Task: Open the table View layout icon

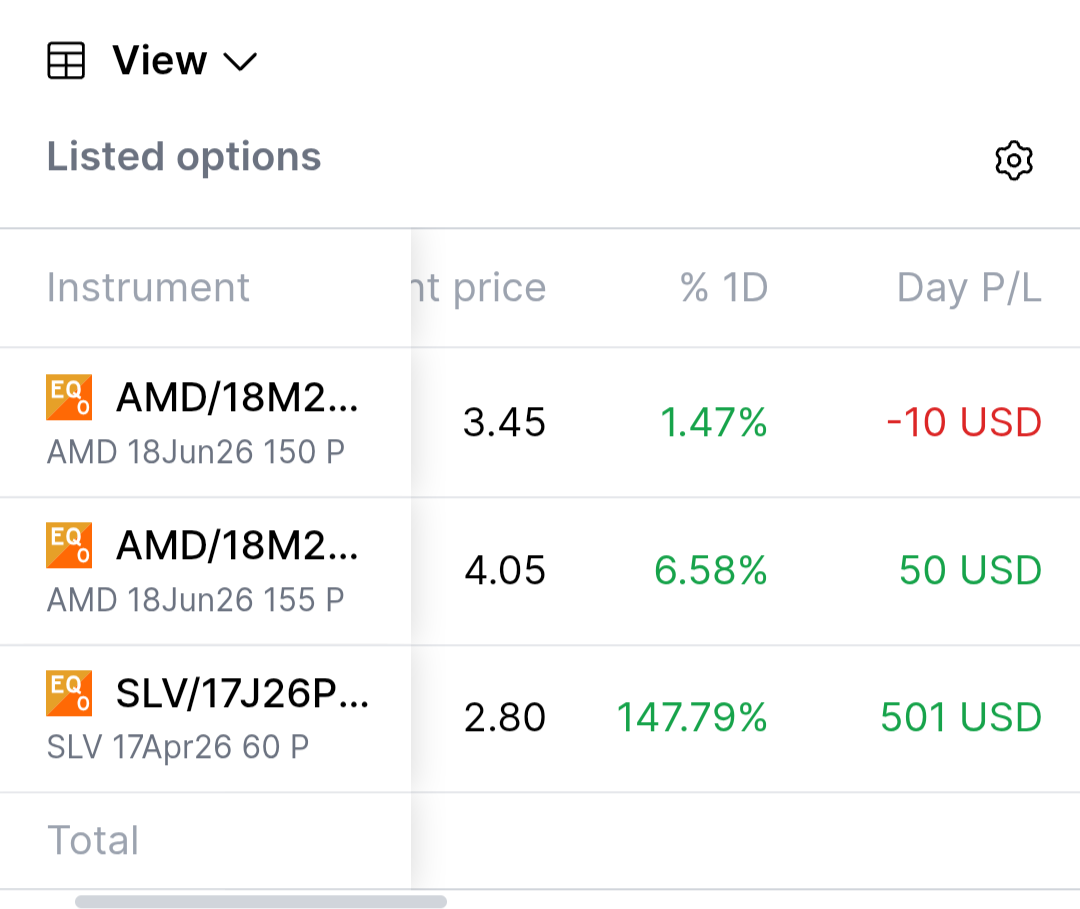Action: pos(67,61)
